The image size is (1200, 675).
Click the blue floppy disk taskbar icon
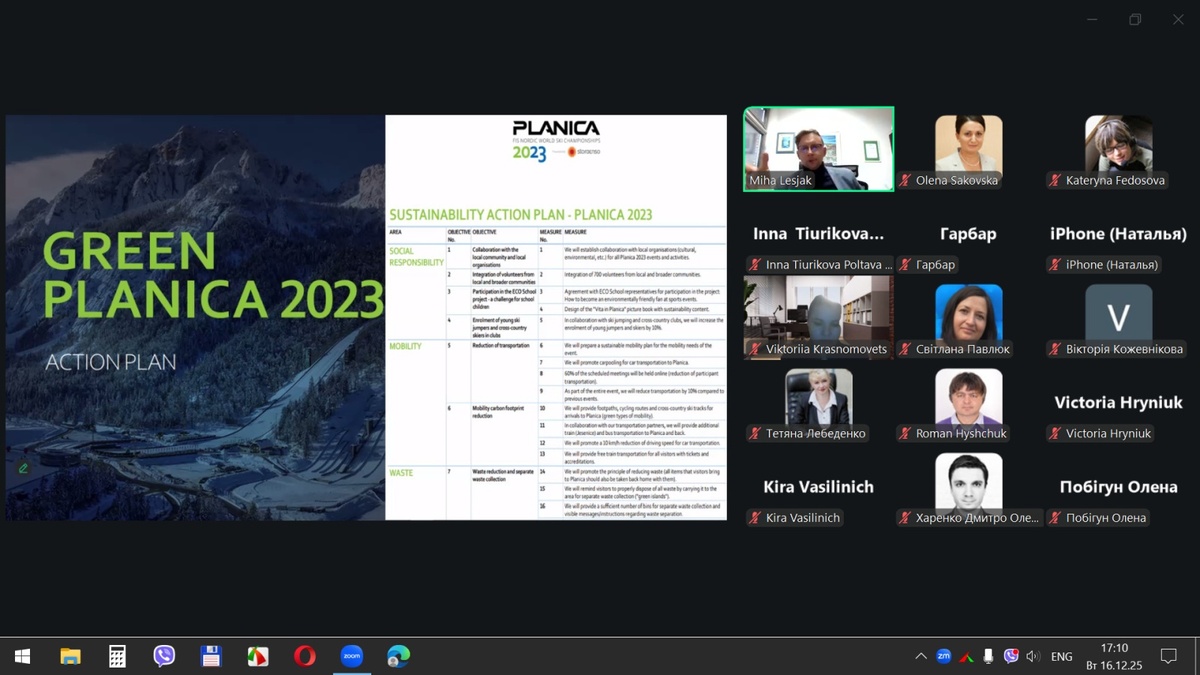[211, 656]
